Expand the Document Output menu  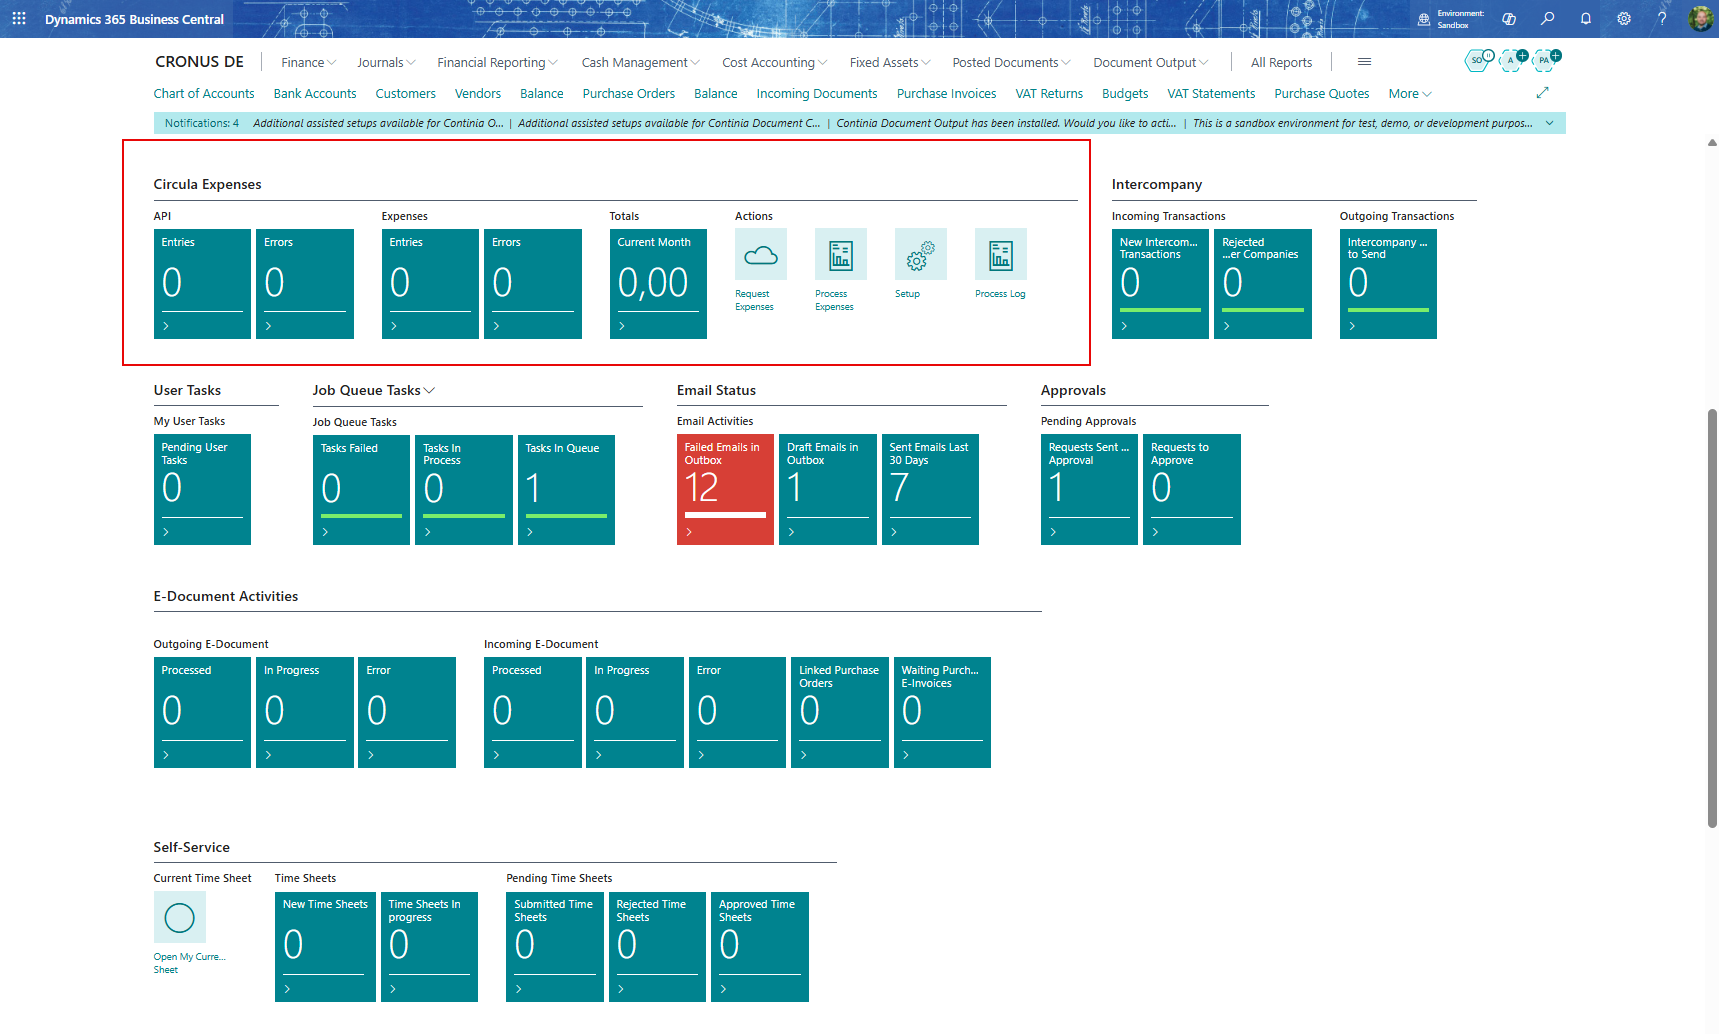click(1150, 62)
